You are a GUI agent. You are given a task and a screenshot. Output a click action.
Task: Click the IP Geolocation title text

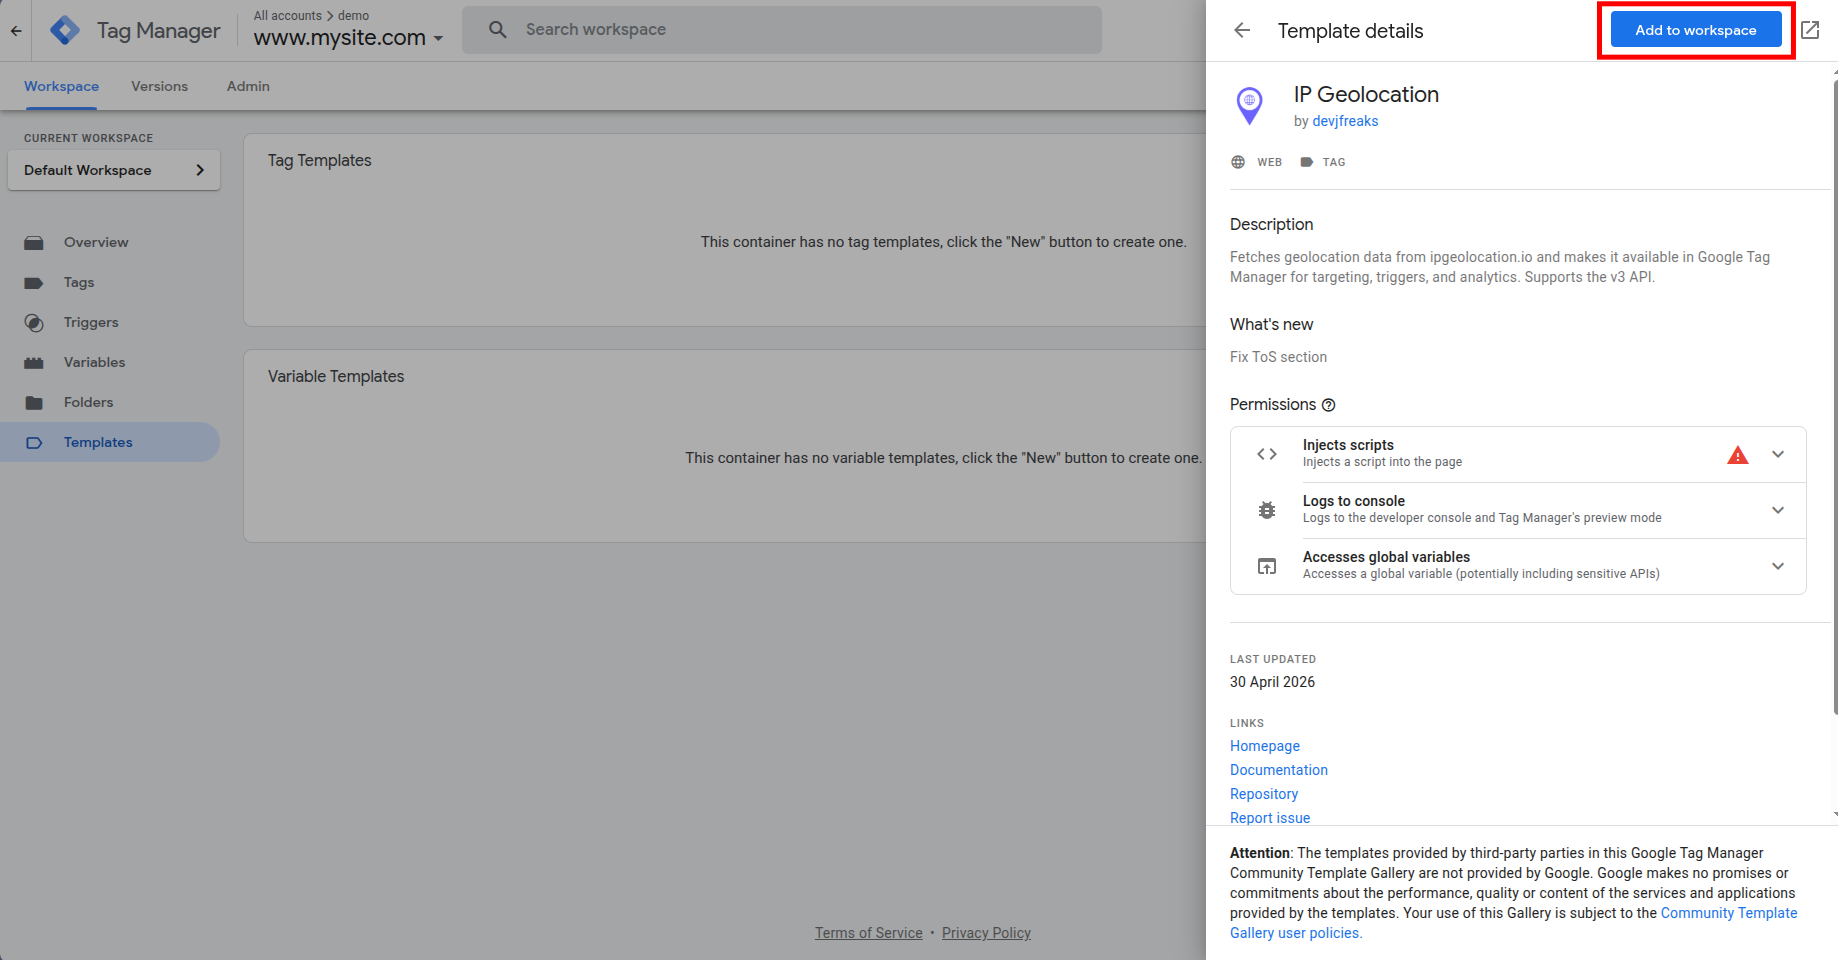[1366, 94]
